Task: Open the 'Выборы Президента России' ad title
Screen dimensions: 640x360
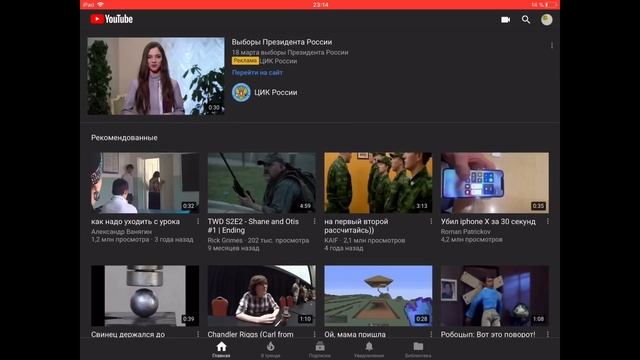Action: pyautogui.click(x=282, y=42)
